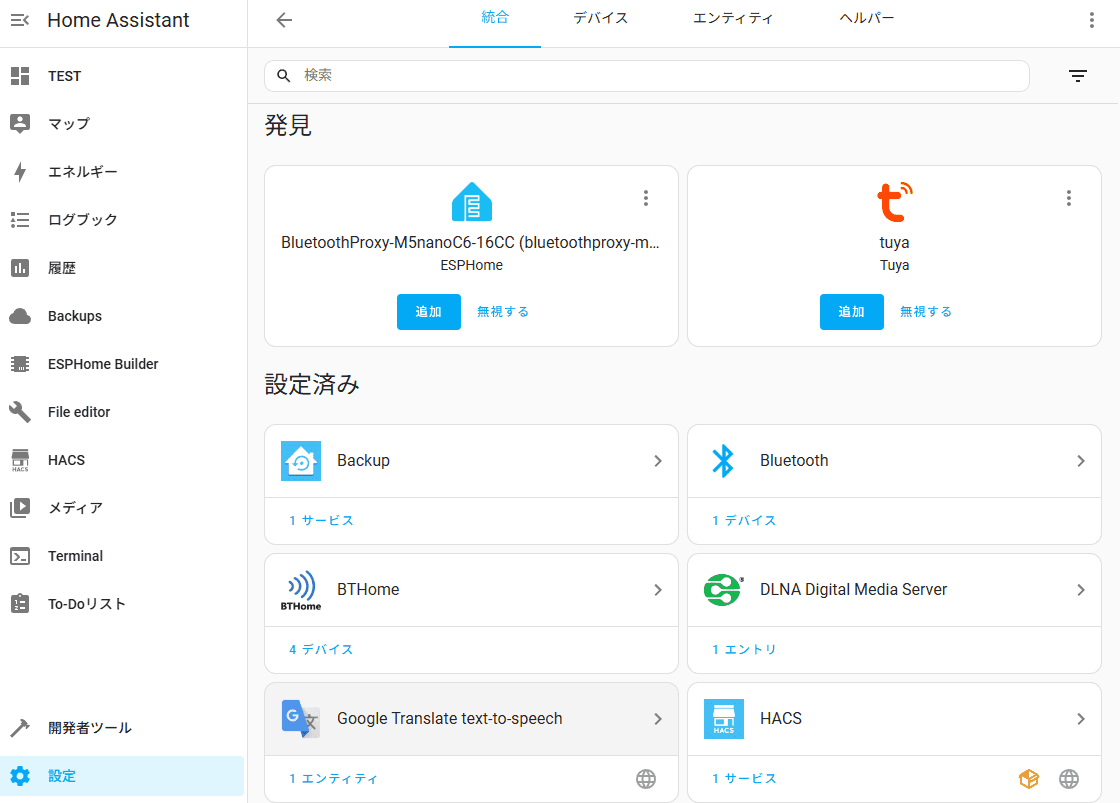
Task: Click the Bluetooth logo icon
Action: [x=723, y=461]
